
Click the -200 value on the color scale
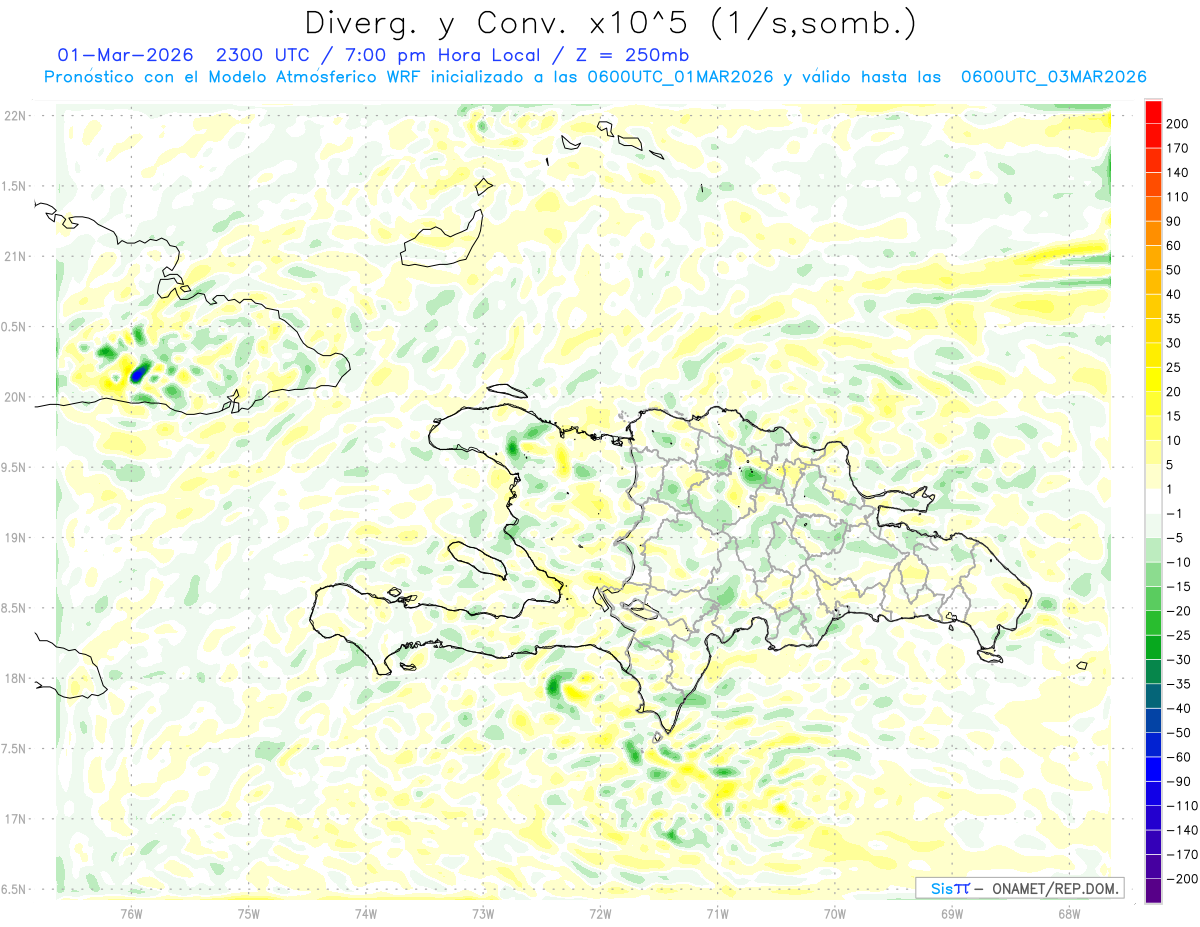coord(1183,879)
